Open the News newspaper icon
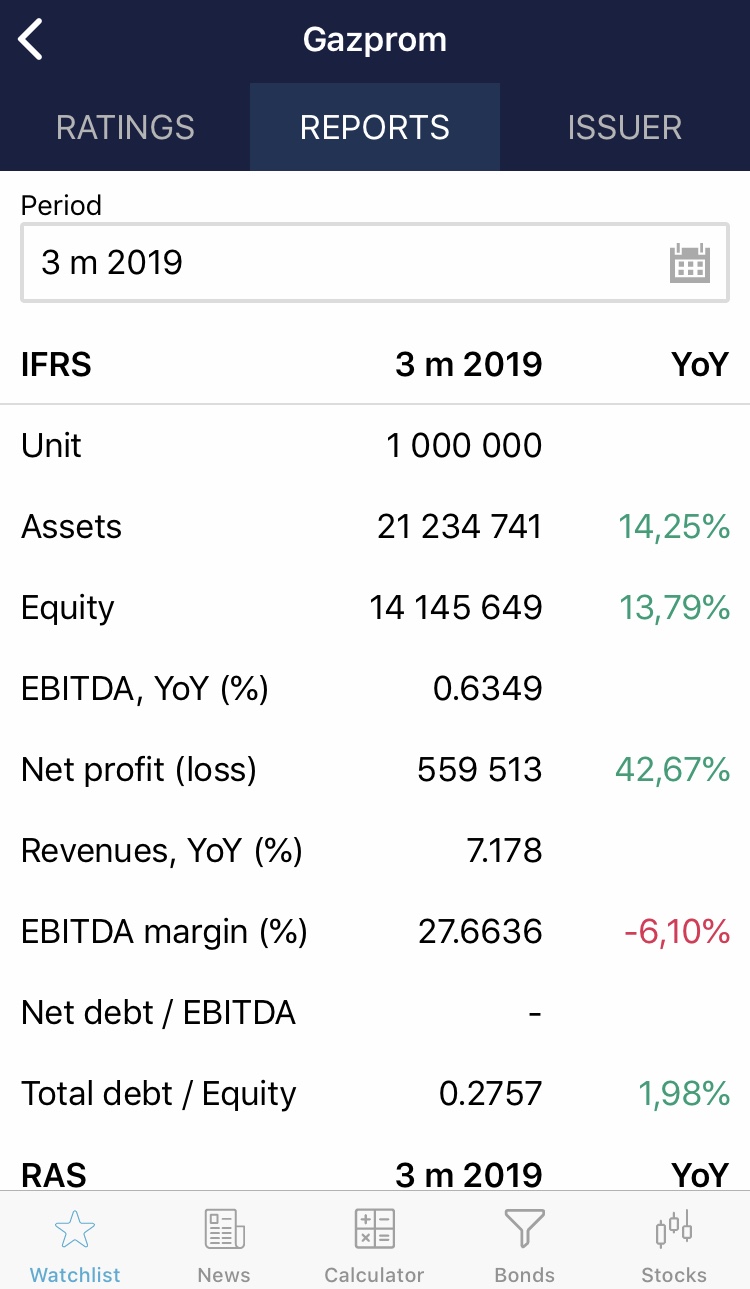This screenshot has height=1289, width=750. [x=224, y=1230]
